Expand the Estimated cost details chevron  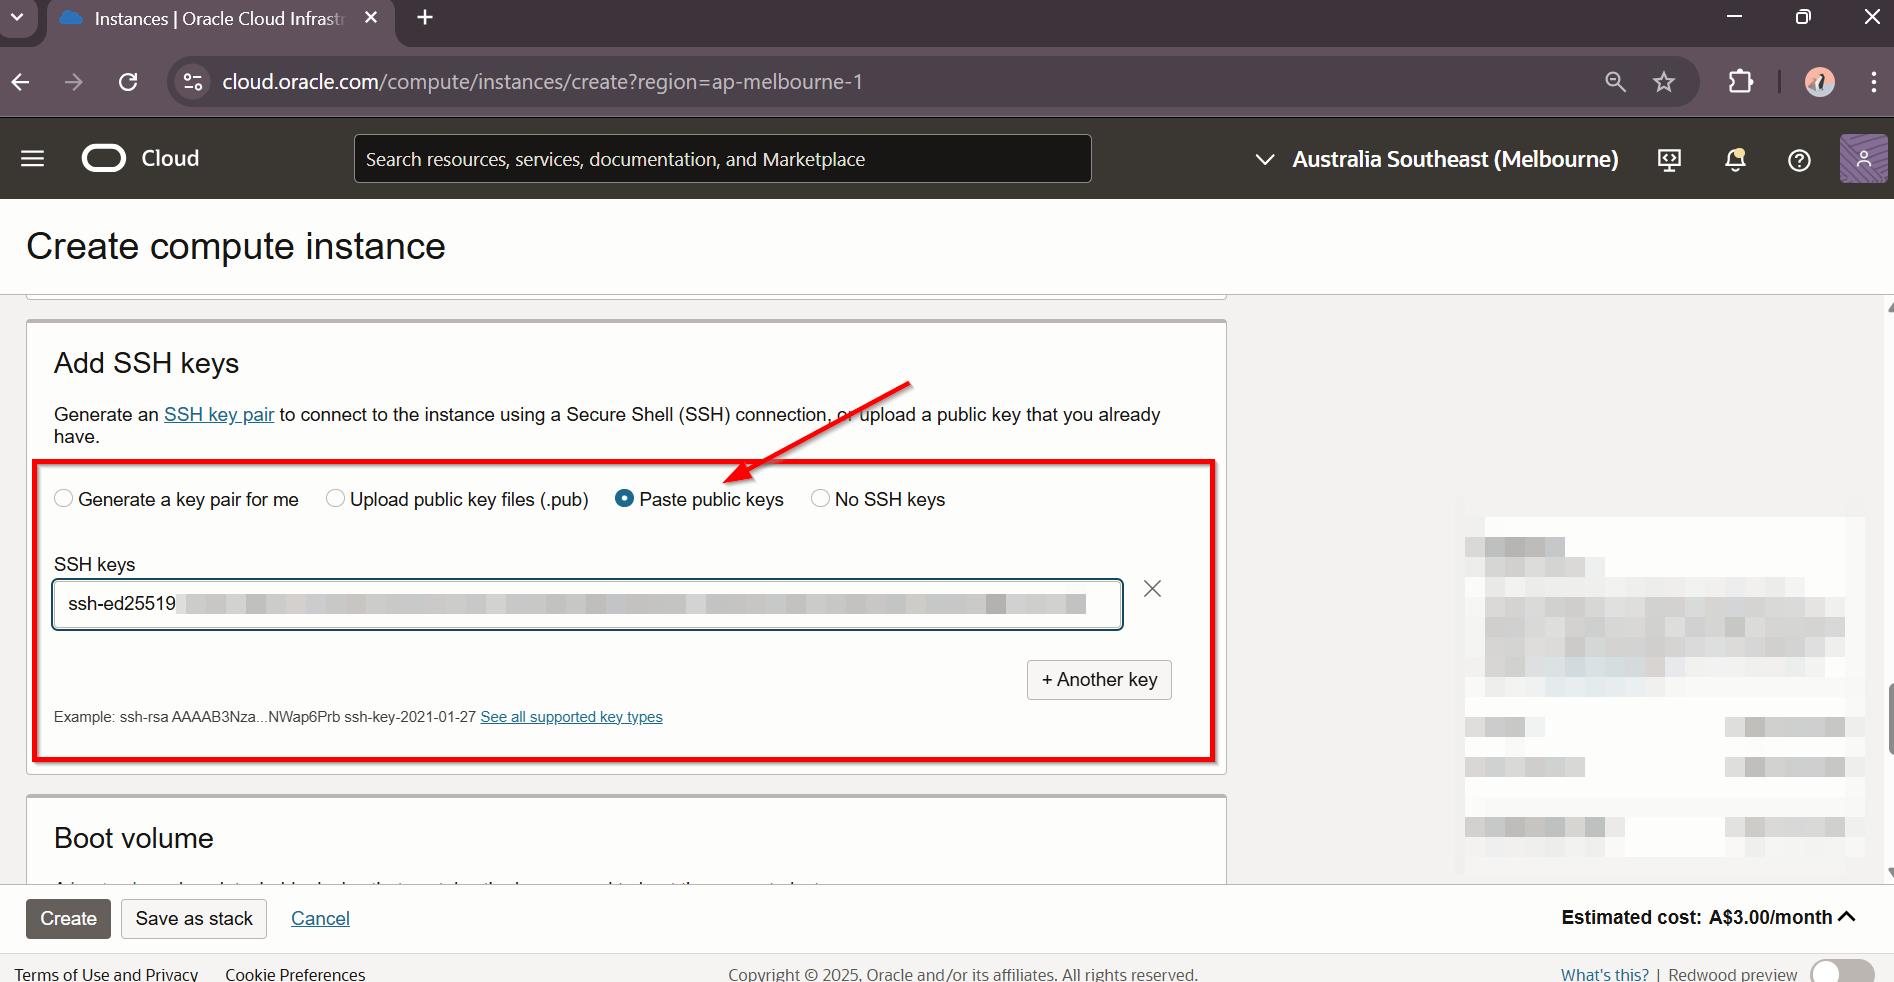click(x=1847, y=917)
